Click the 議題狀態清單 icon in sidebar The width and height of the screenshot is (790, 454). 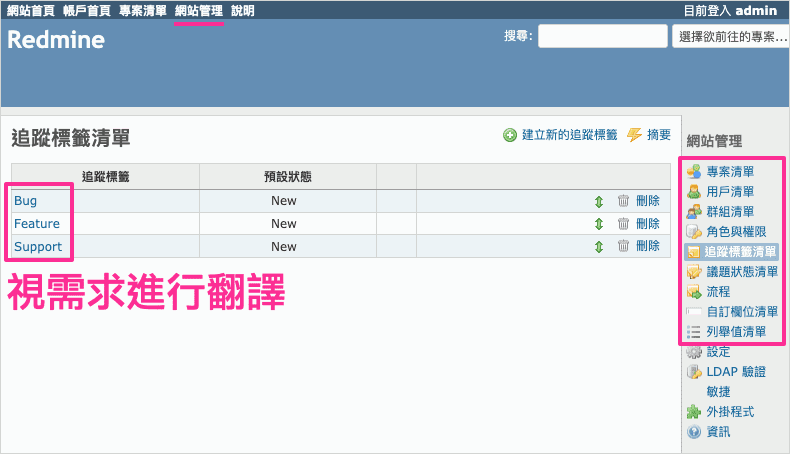pos(694,272)
